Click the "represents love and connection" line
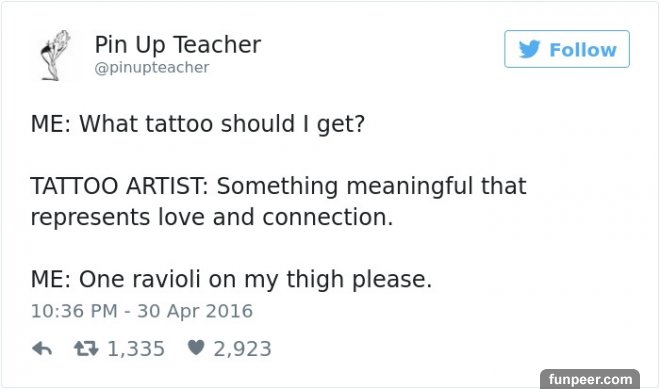660x389 pixels. point(212,217)
